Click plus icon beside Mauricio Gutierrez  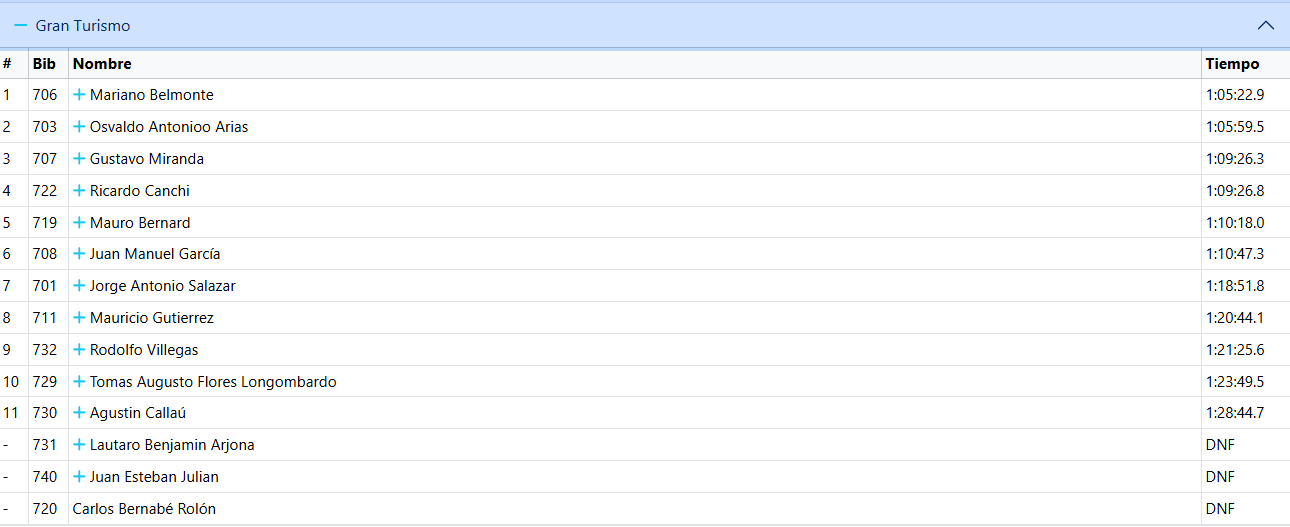79,318
